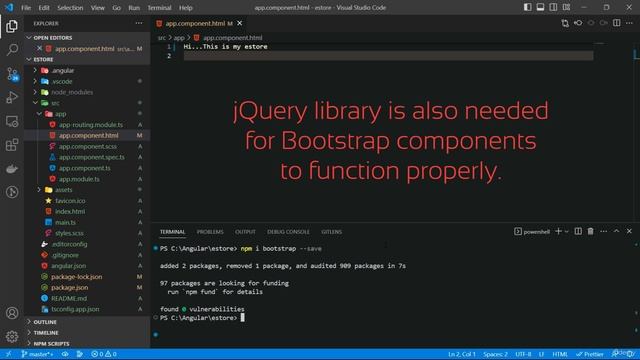Image resolution: width=640 pixels, height=360 pixels.
Task: Close app.component.html in Open Editors
Action: (x=39, y=48)
